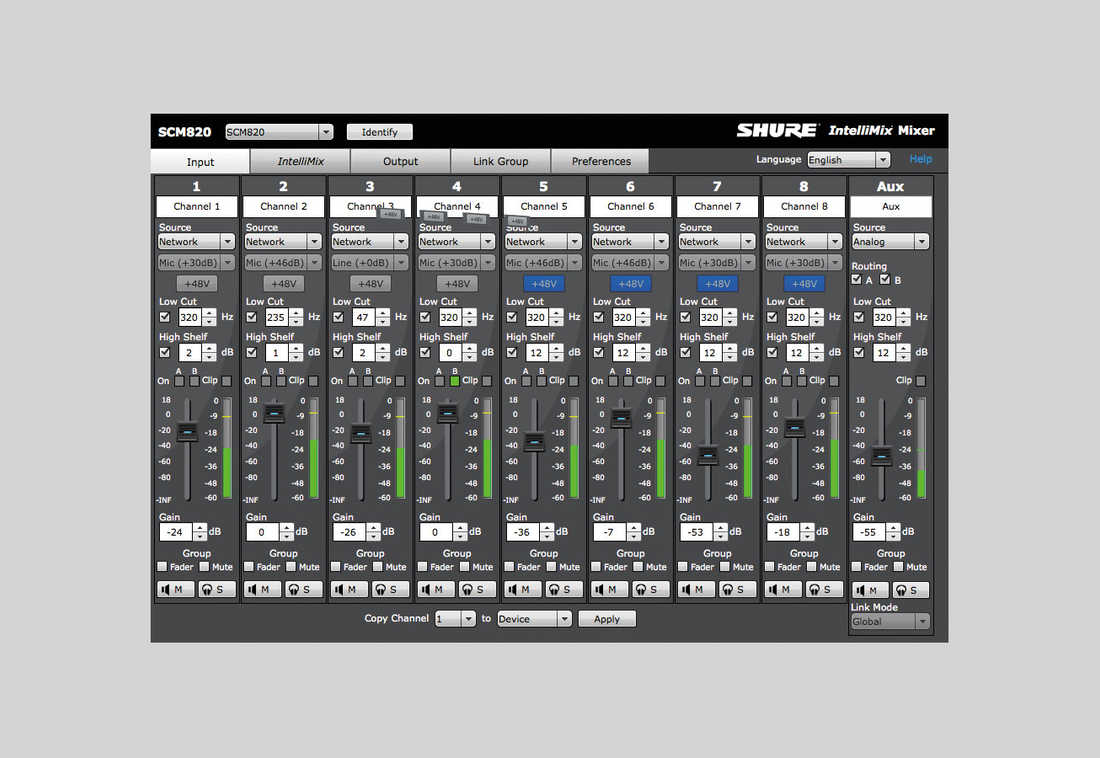
Task: Solo Channel 1 with the headphone S button
Action: 217,590
